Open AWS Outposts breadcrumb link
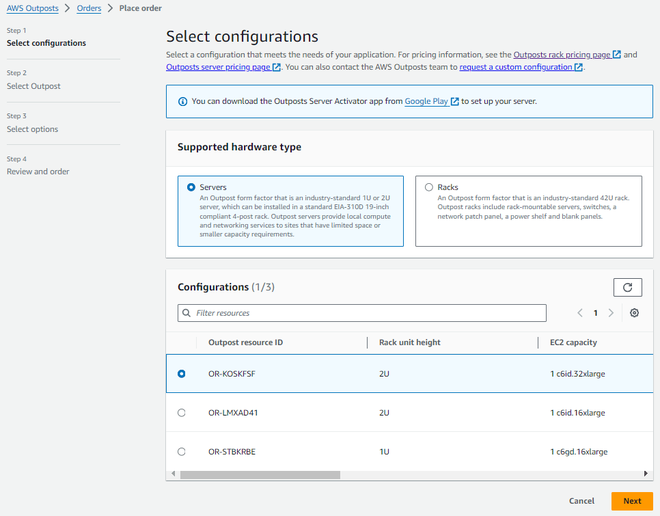This screenshot has width=660, height=516. point(34,8)
